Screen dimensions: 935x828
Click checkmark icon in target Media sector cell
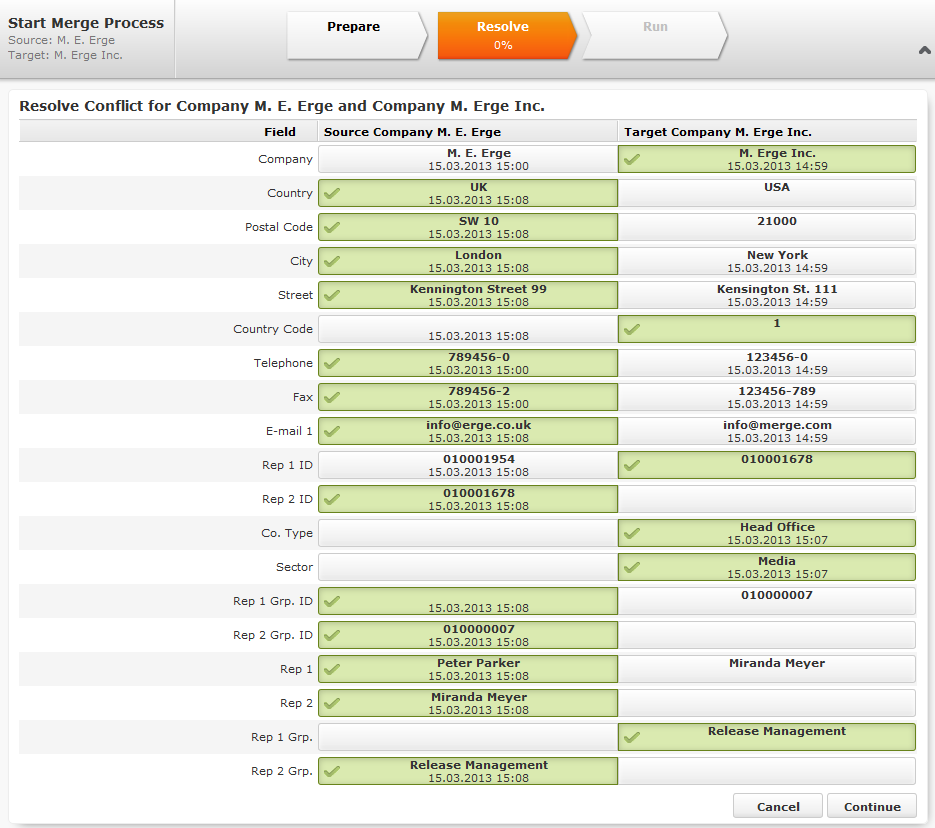point(632,567)
